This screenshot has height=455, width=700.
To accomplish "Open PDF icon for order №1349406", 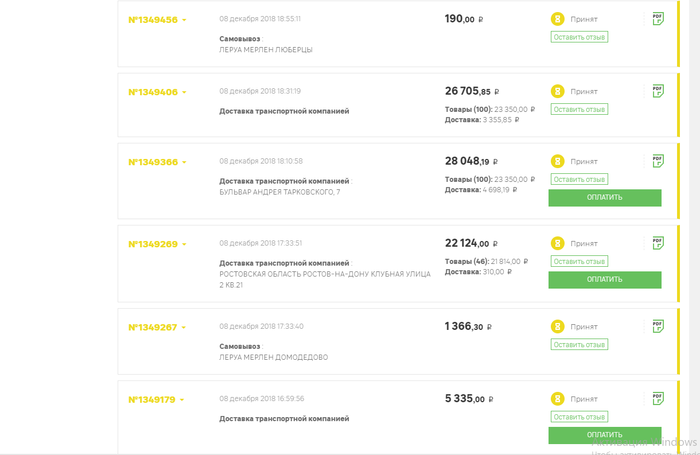I will [658, 90].
